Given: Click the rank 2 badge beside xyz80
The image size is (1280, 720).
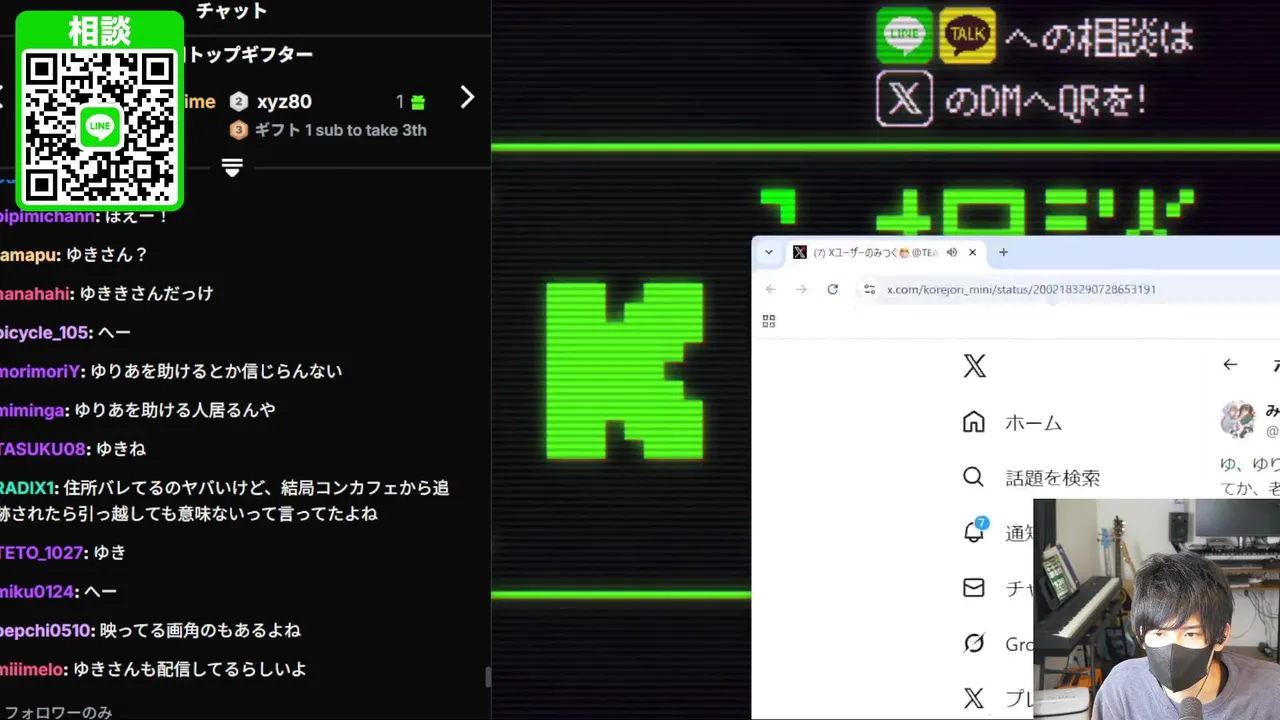Looking at the screenshot, I should click(x=239, y=101).
